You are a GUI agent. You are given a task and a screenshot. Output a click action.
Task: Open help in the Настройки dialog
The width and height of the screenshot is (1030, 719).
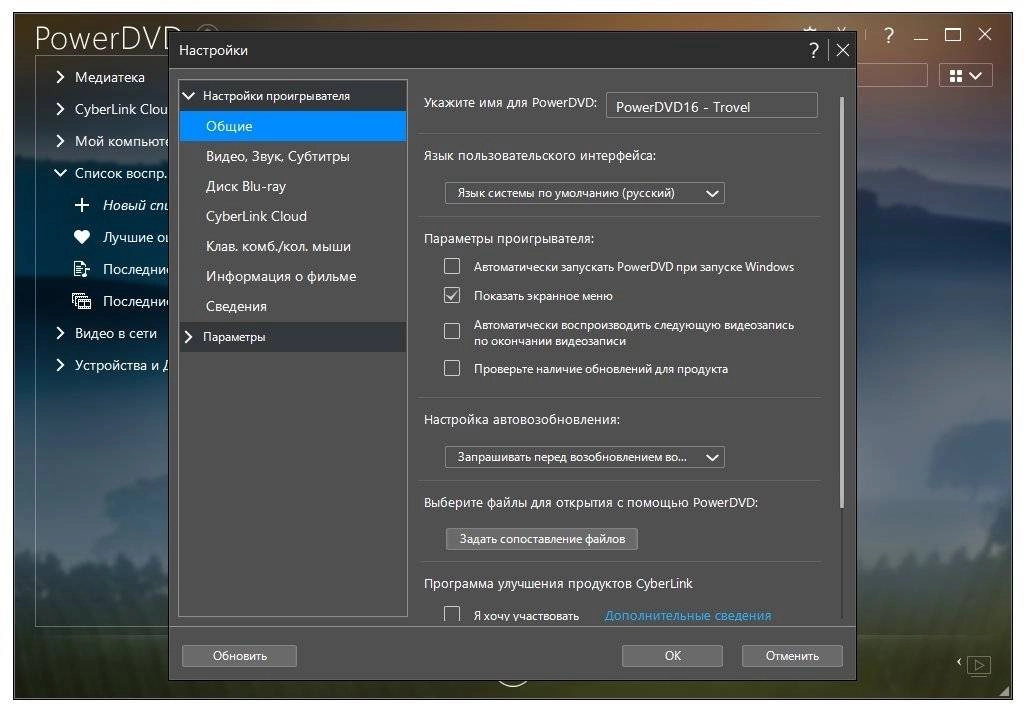point(814,50)
